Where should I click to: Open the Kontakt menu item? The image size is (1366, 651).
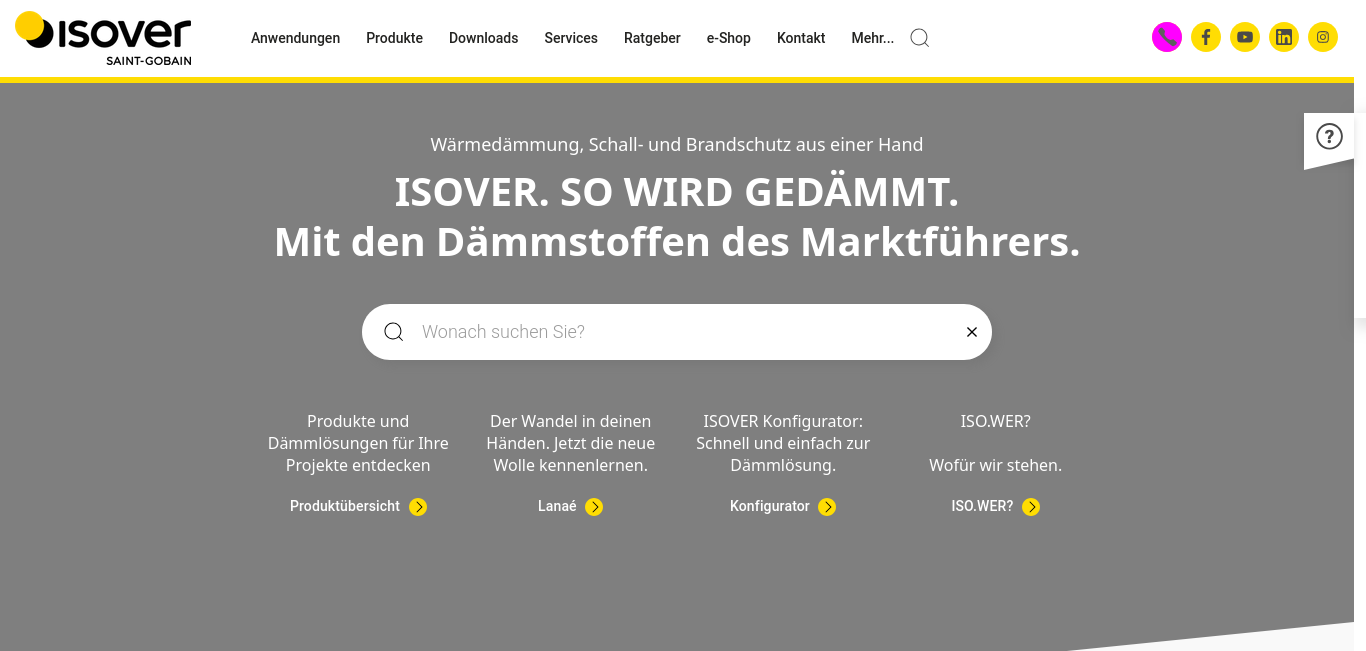pyautogui.click(x=801, y=38)
